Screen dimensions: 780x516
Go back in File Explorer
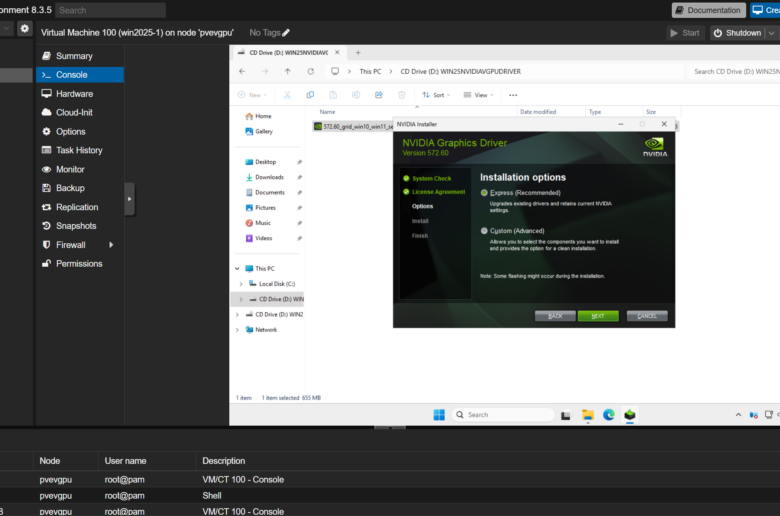[x=242, y=71]
